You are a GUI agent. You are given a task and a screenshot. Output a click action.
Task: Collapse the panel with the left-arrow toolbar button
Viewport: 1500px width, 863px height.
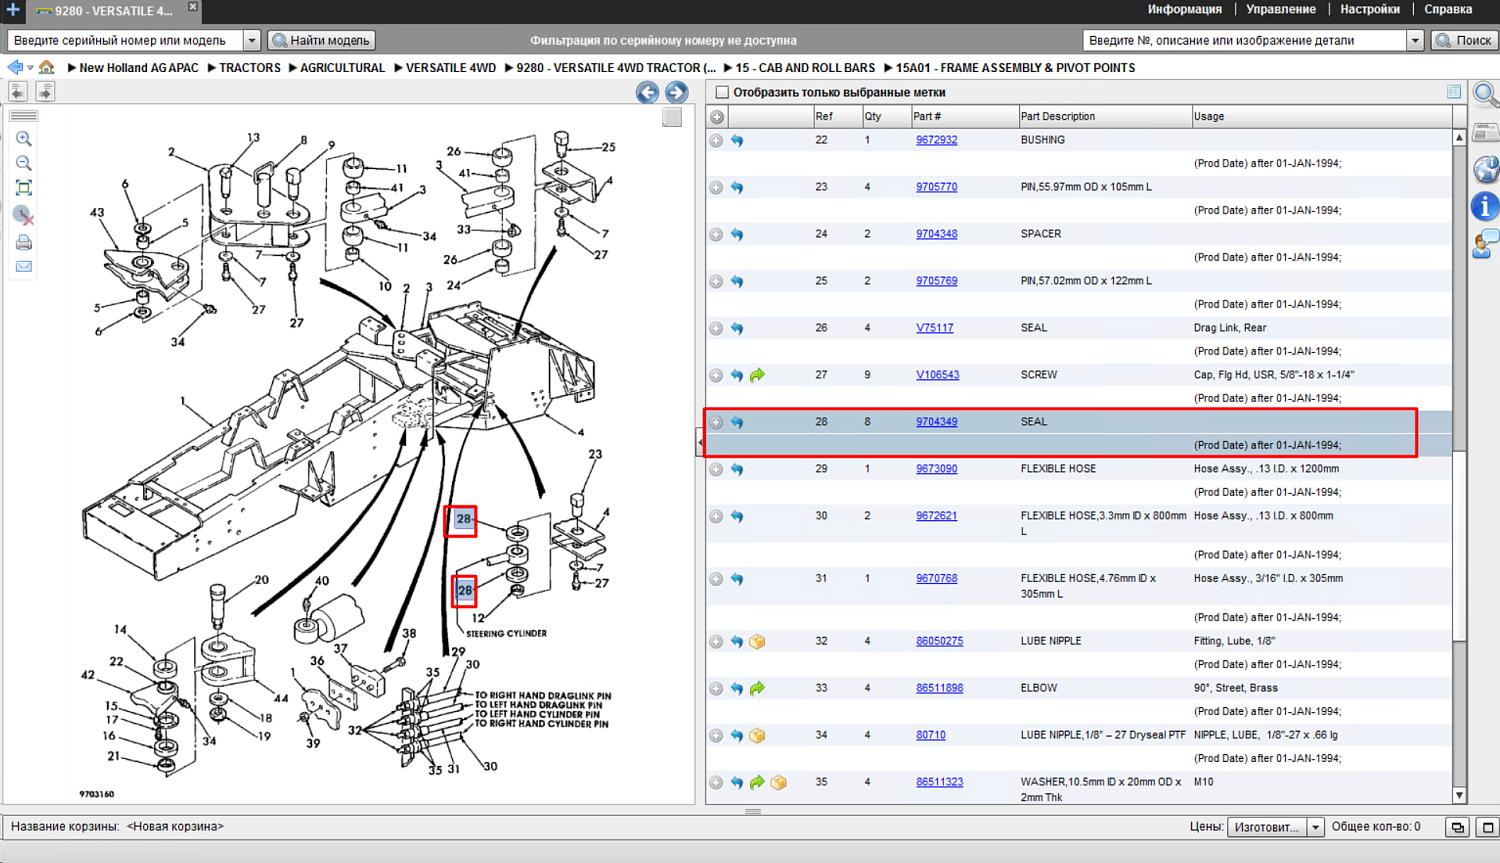tap(18, 92)
